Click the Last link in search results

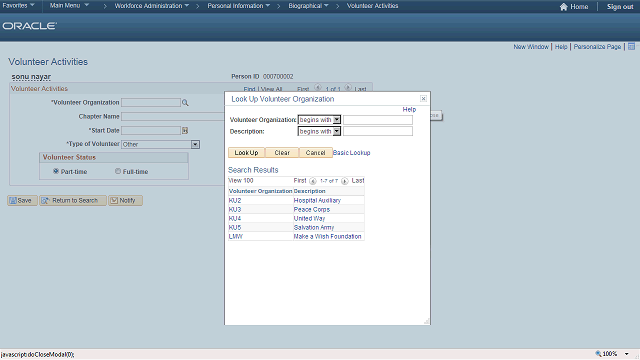click(358, 180)
